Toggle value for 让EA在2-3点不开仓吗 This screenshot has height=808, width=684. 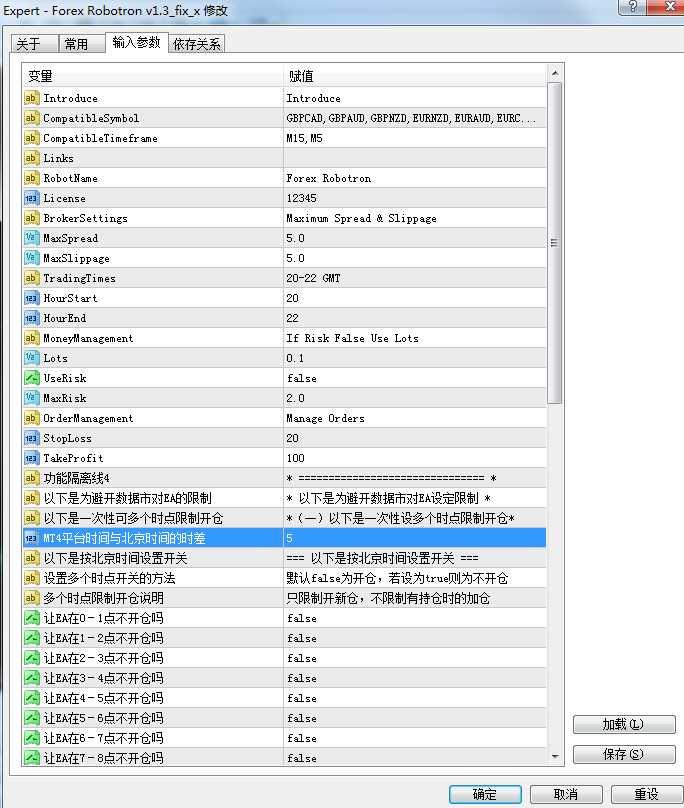point(415,658)
